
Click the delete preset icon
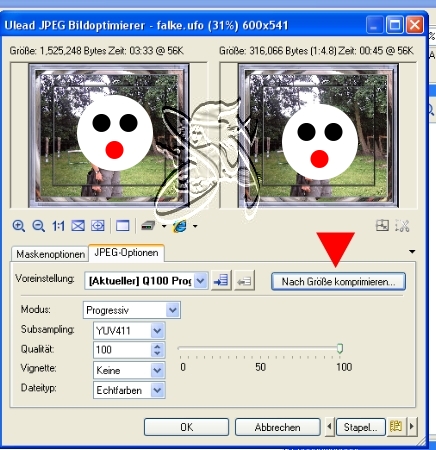244,281
